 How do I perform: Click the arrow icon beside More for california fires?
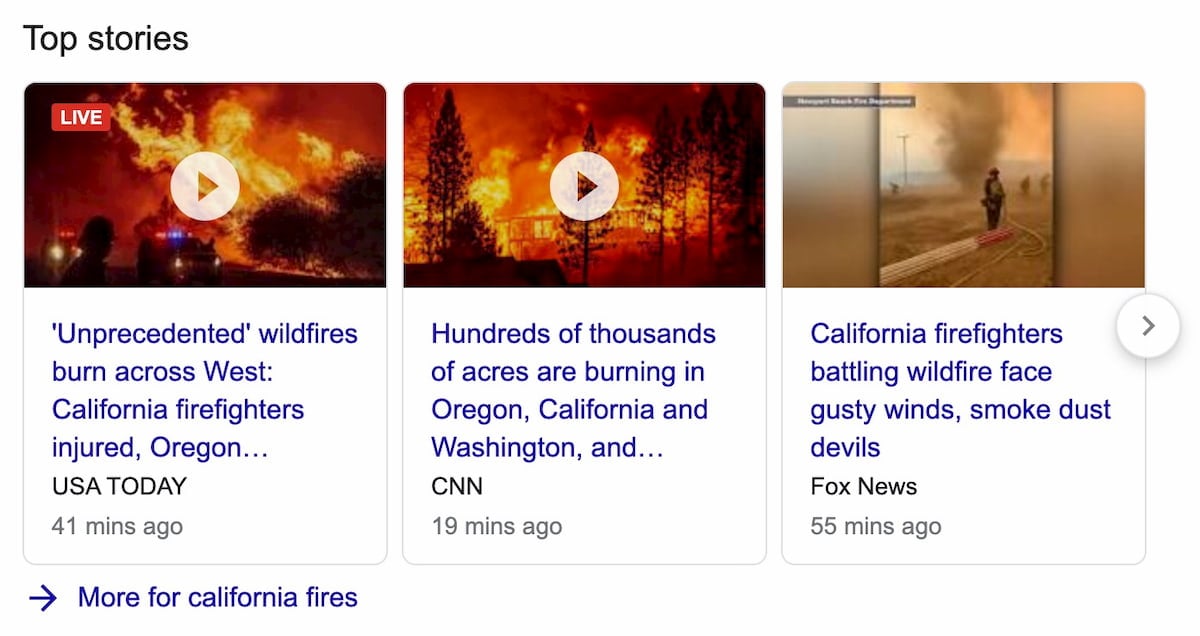[x=43, y=598]
